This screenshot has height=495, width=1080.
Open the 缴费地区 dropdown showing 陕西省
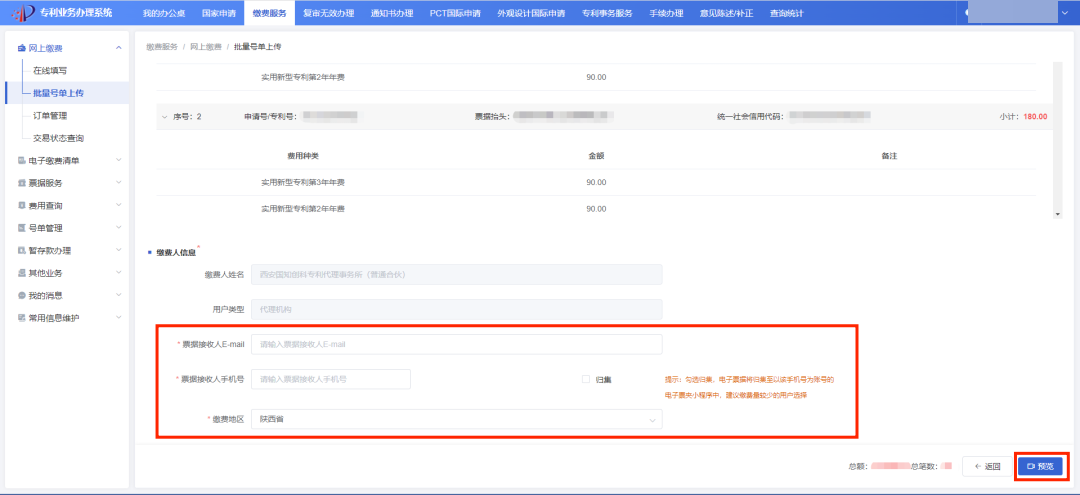(456, 419)
